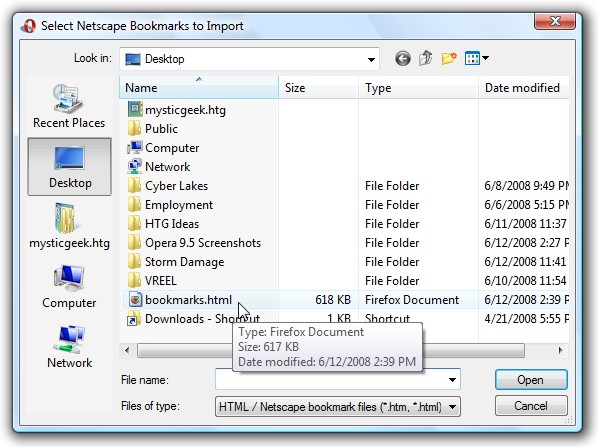Expand the File name dropdown arrow

(x=452, y=380)
